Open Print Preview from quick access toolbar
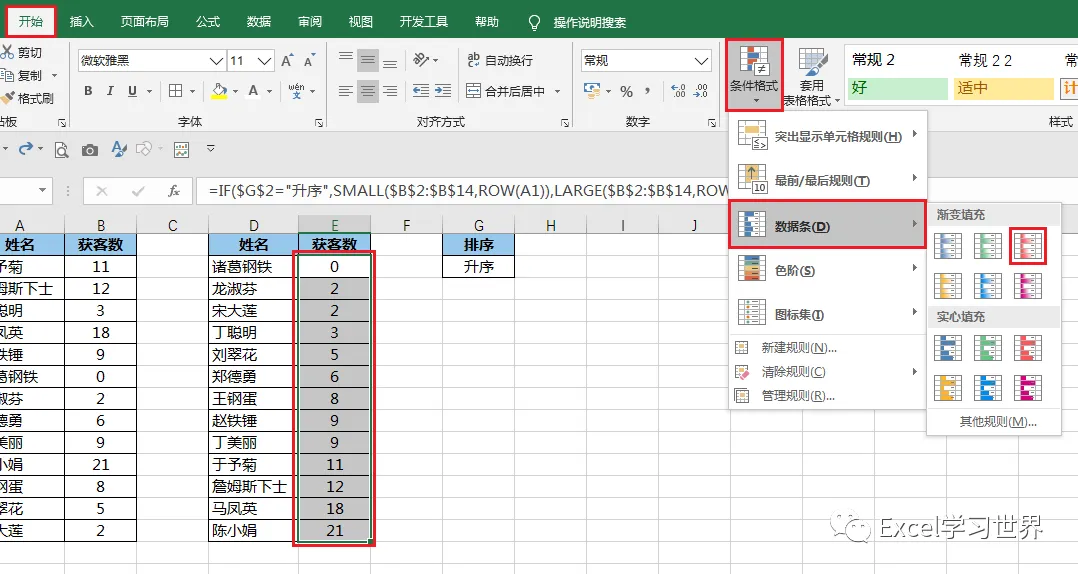 click(x=61, y=149)
